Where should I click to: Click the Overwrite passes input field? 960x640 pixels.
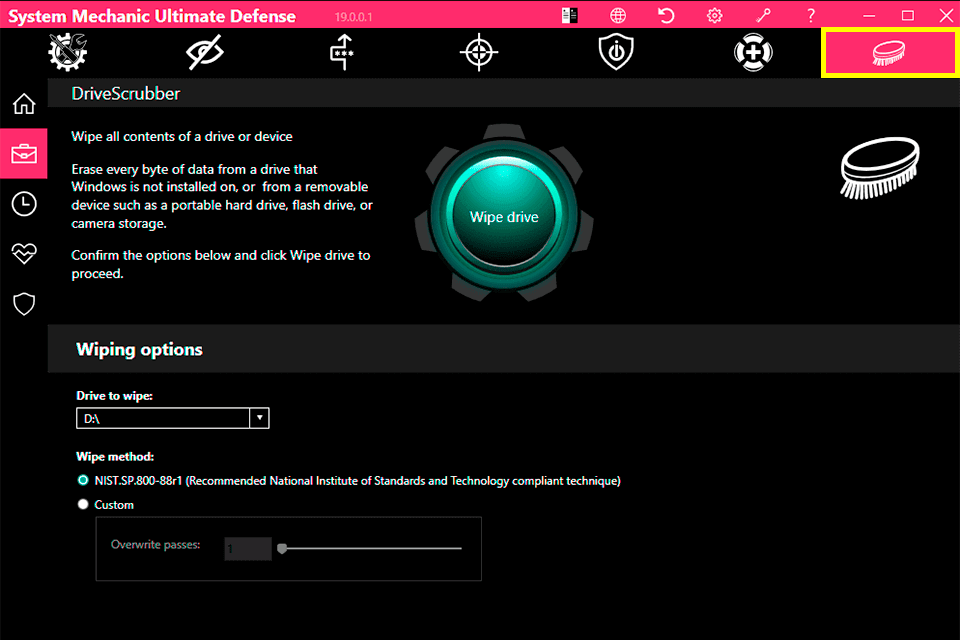click(x=247, y=548)
